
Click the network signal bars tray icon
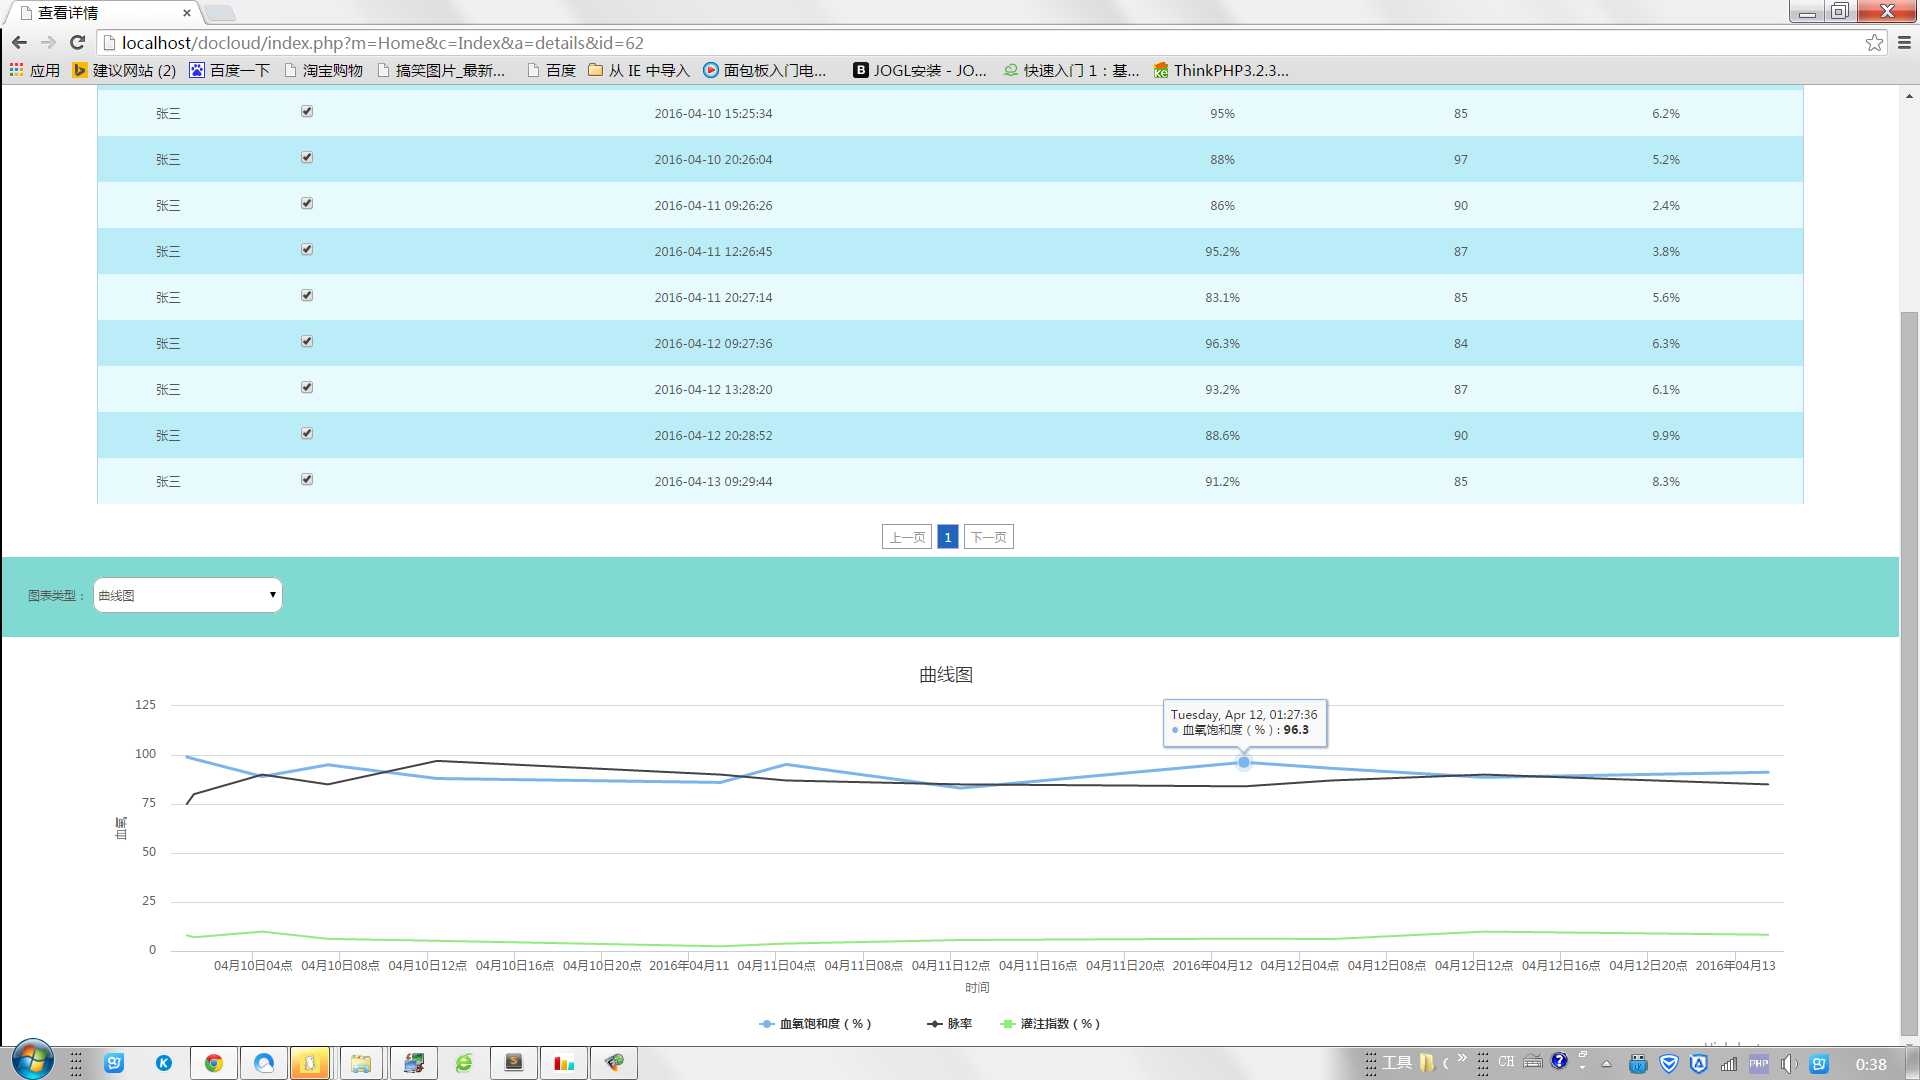pos(1729,1064)
